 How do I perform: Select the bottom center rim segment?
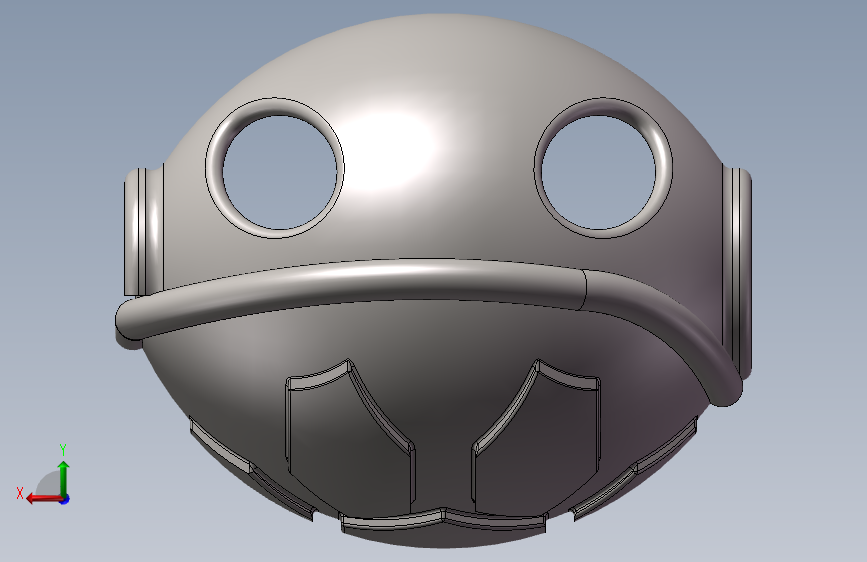[x=444, y=521]
